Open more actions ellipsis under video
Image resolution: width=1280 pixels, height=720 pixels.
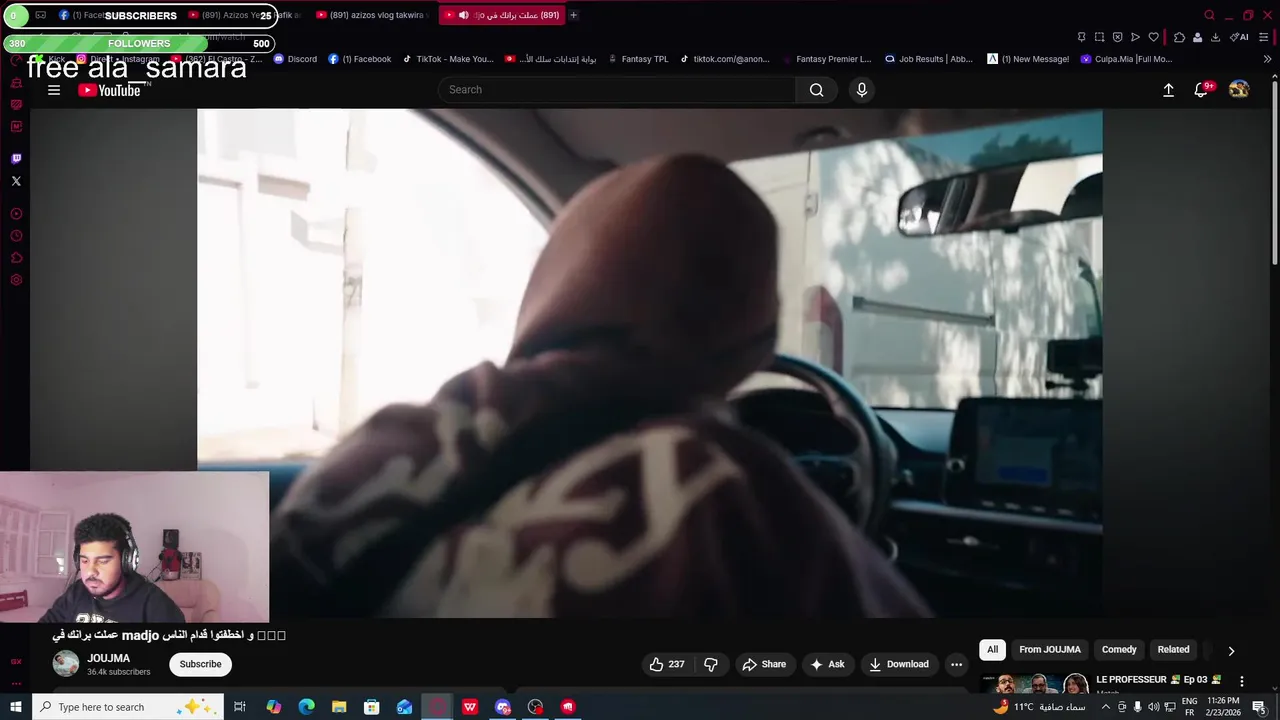[956, 664]
